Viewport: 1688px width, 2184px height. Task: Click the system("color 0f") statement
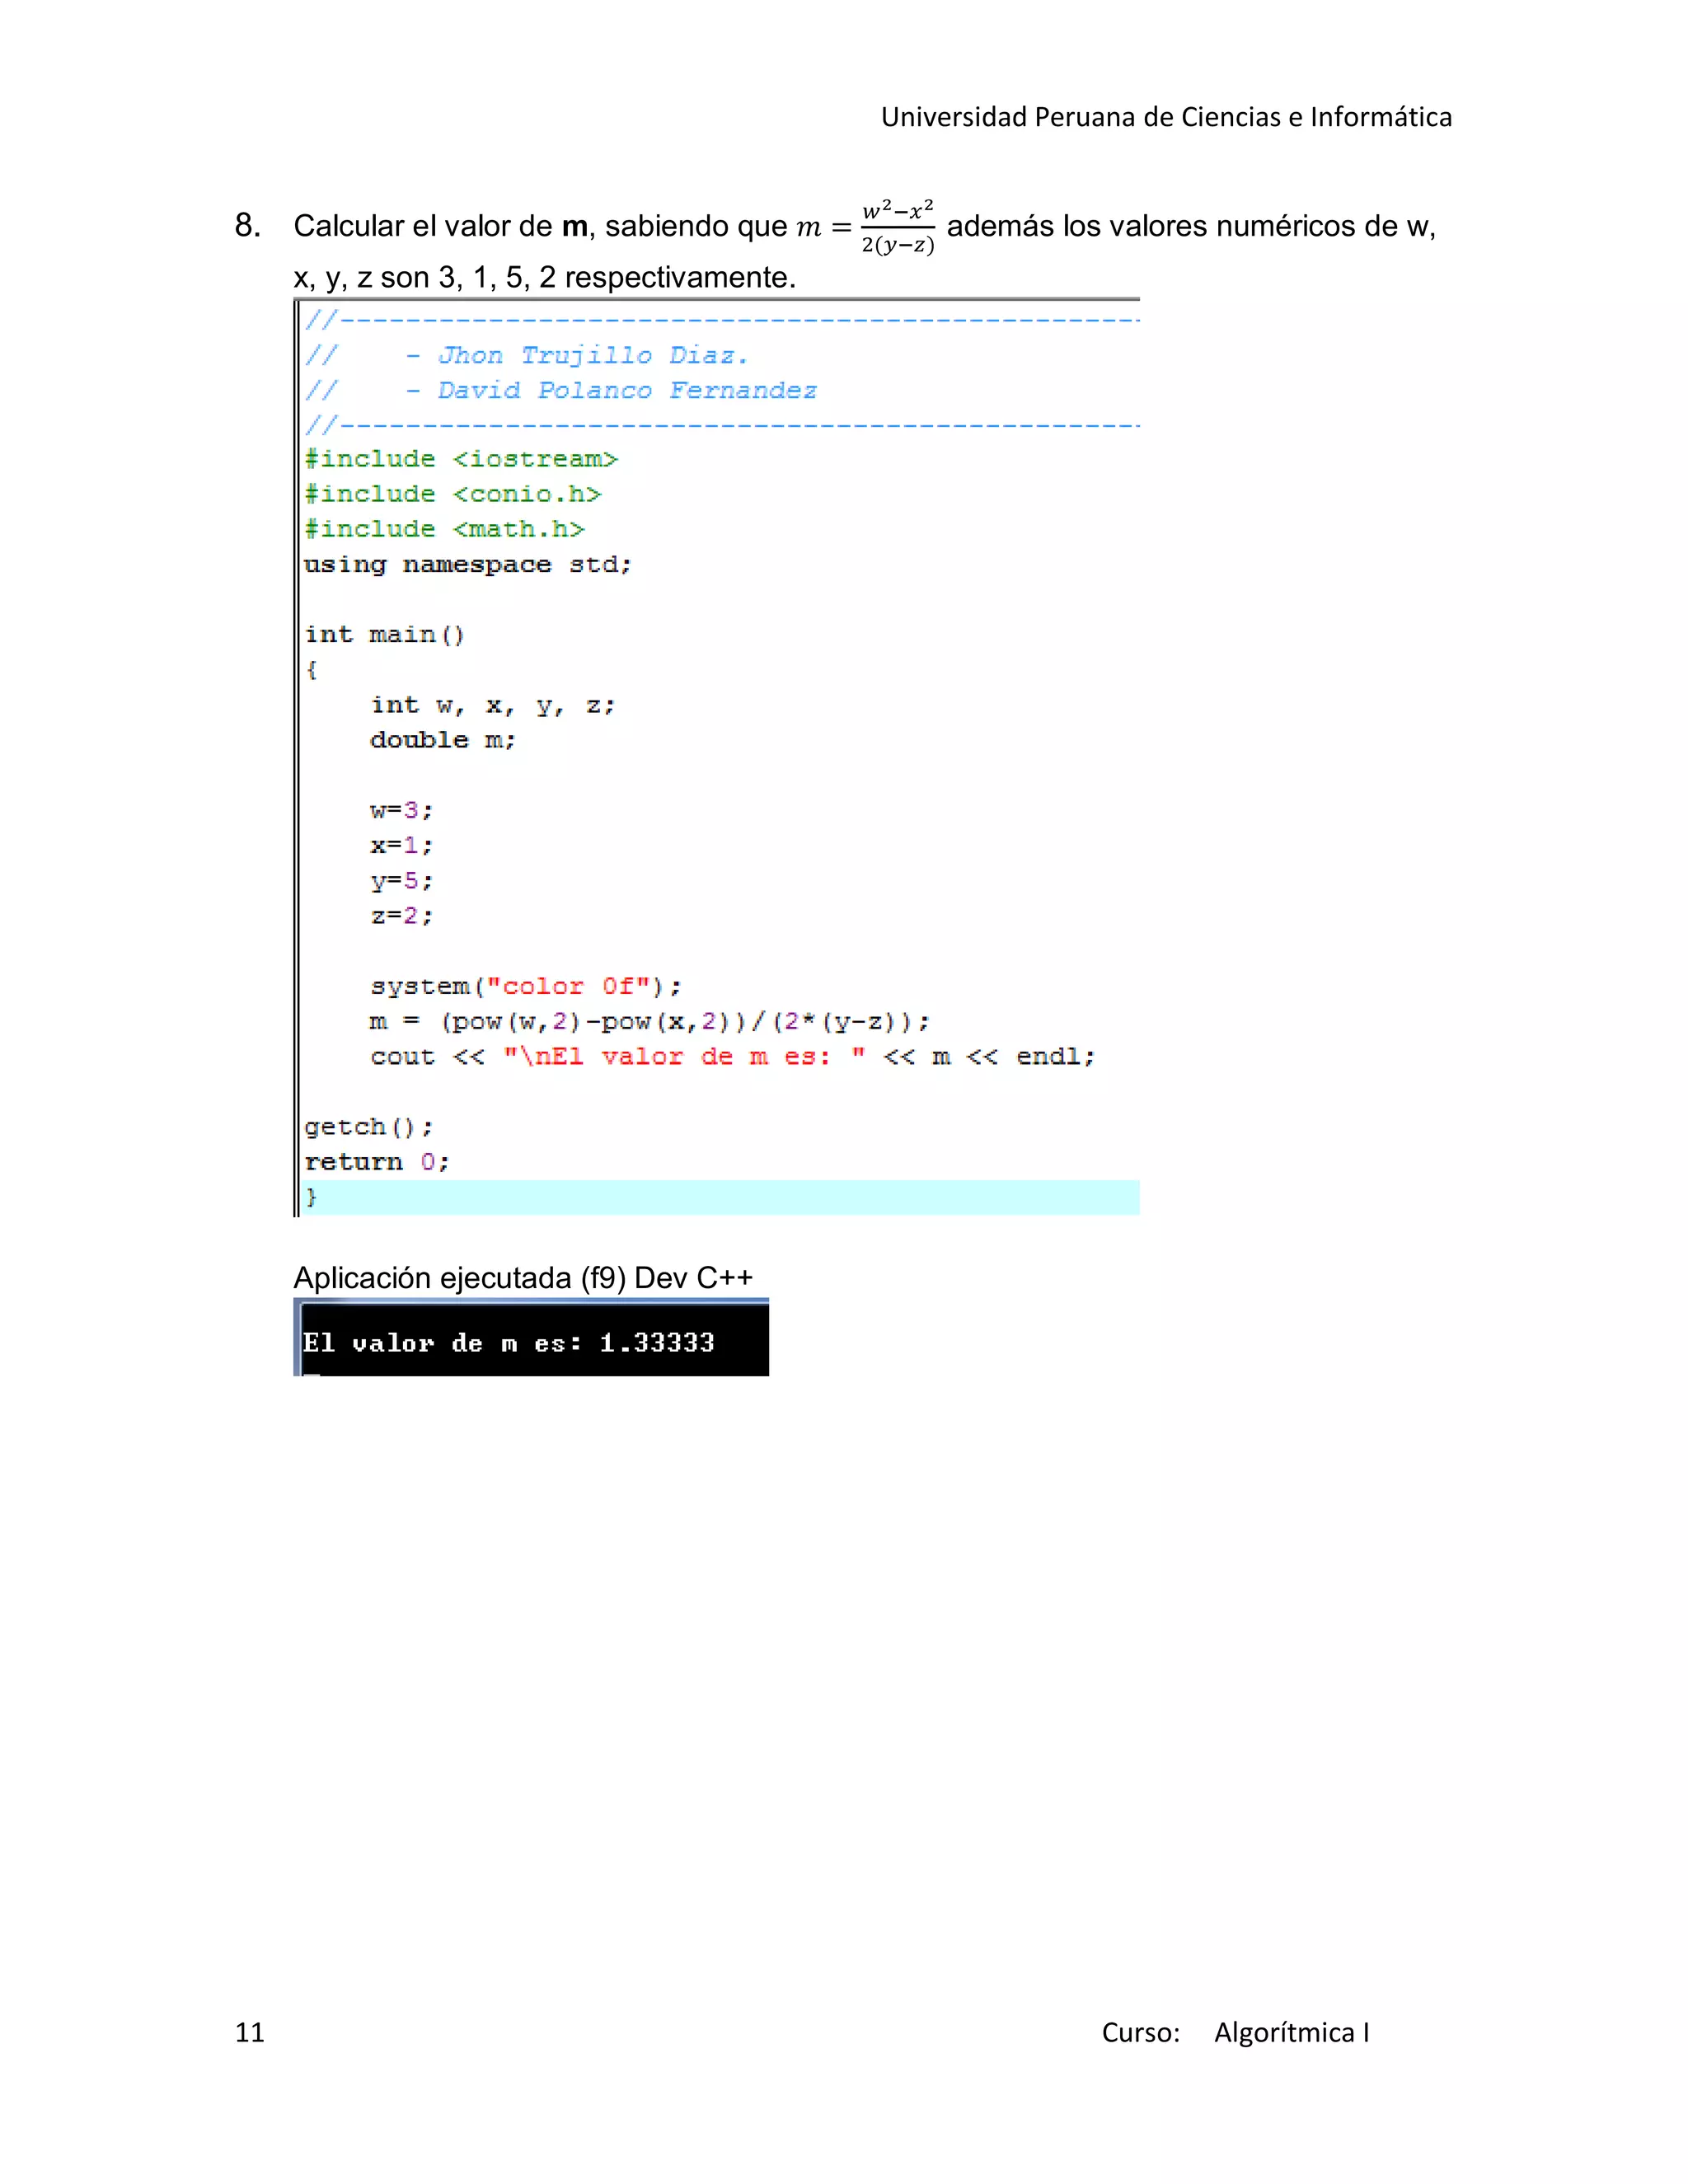[525, 986]
